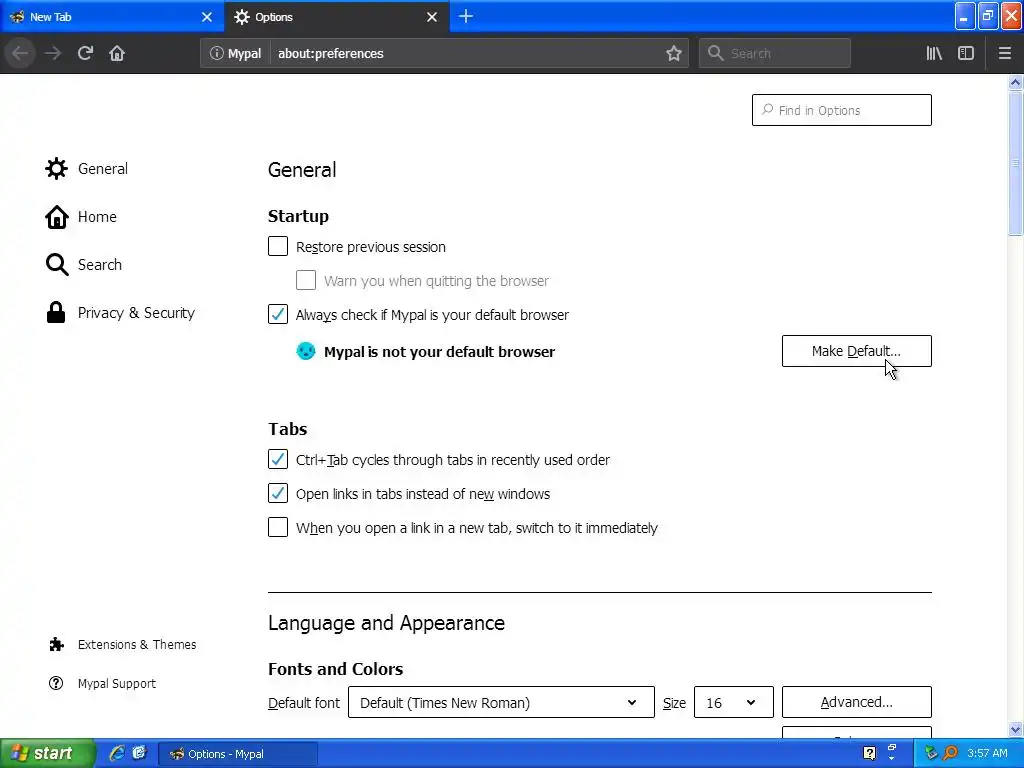This screenshot has height=768, width=1024.
Task: Toggle the sidebars toolbar icon
Action: [966, 54]
